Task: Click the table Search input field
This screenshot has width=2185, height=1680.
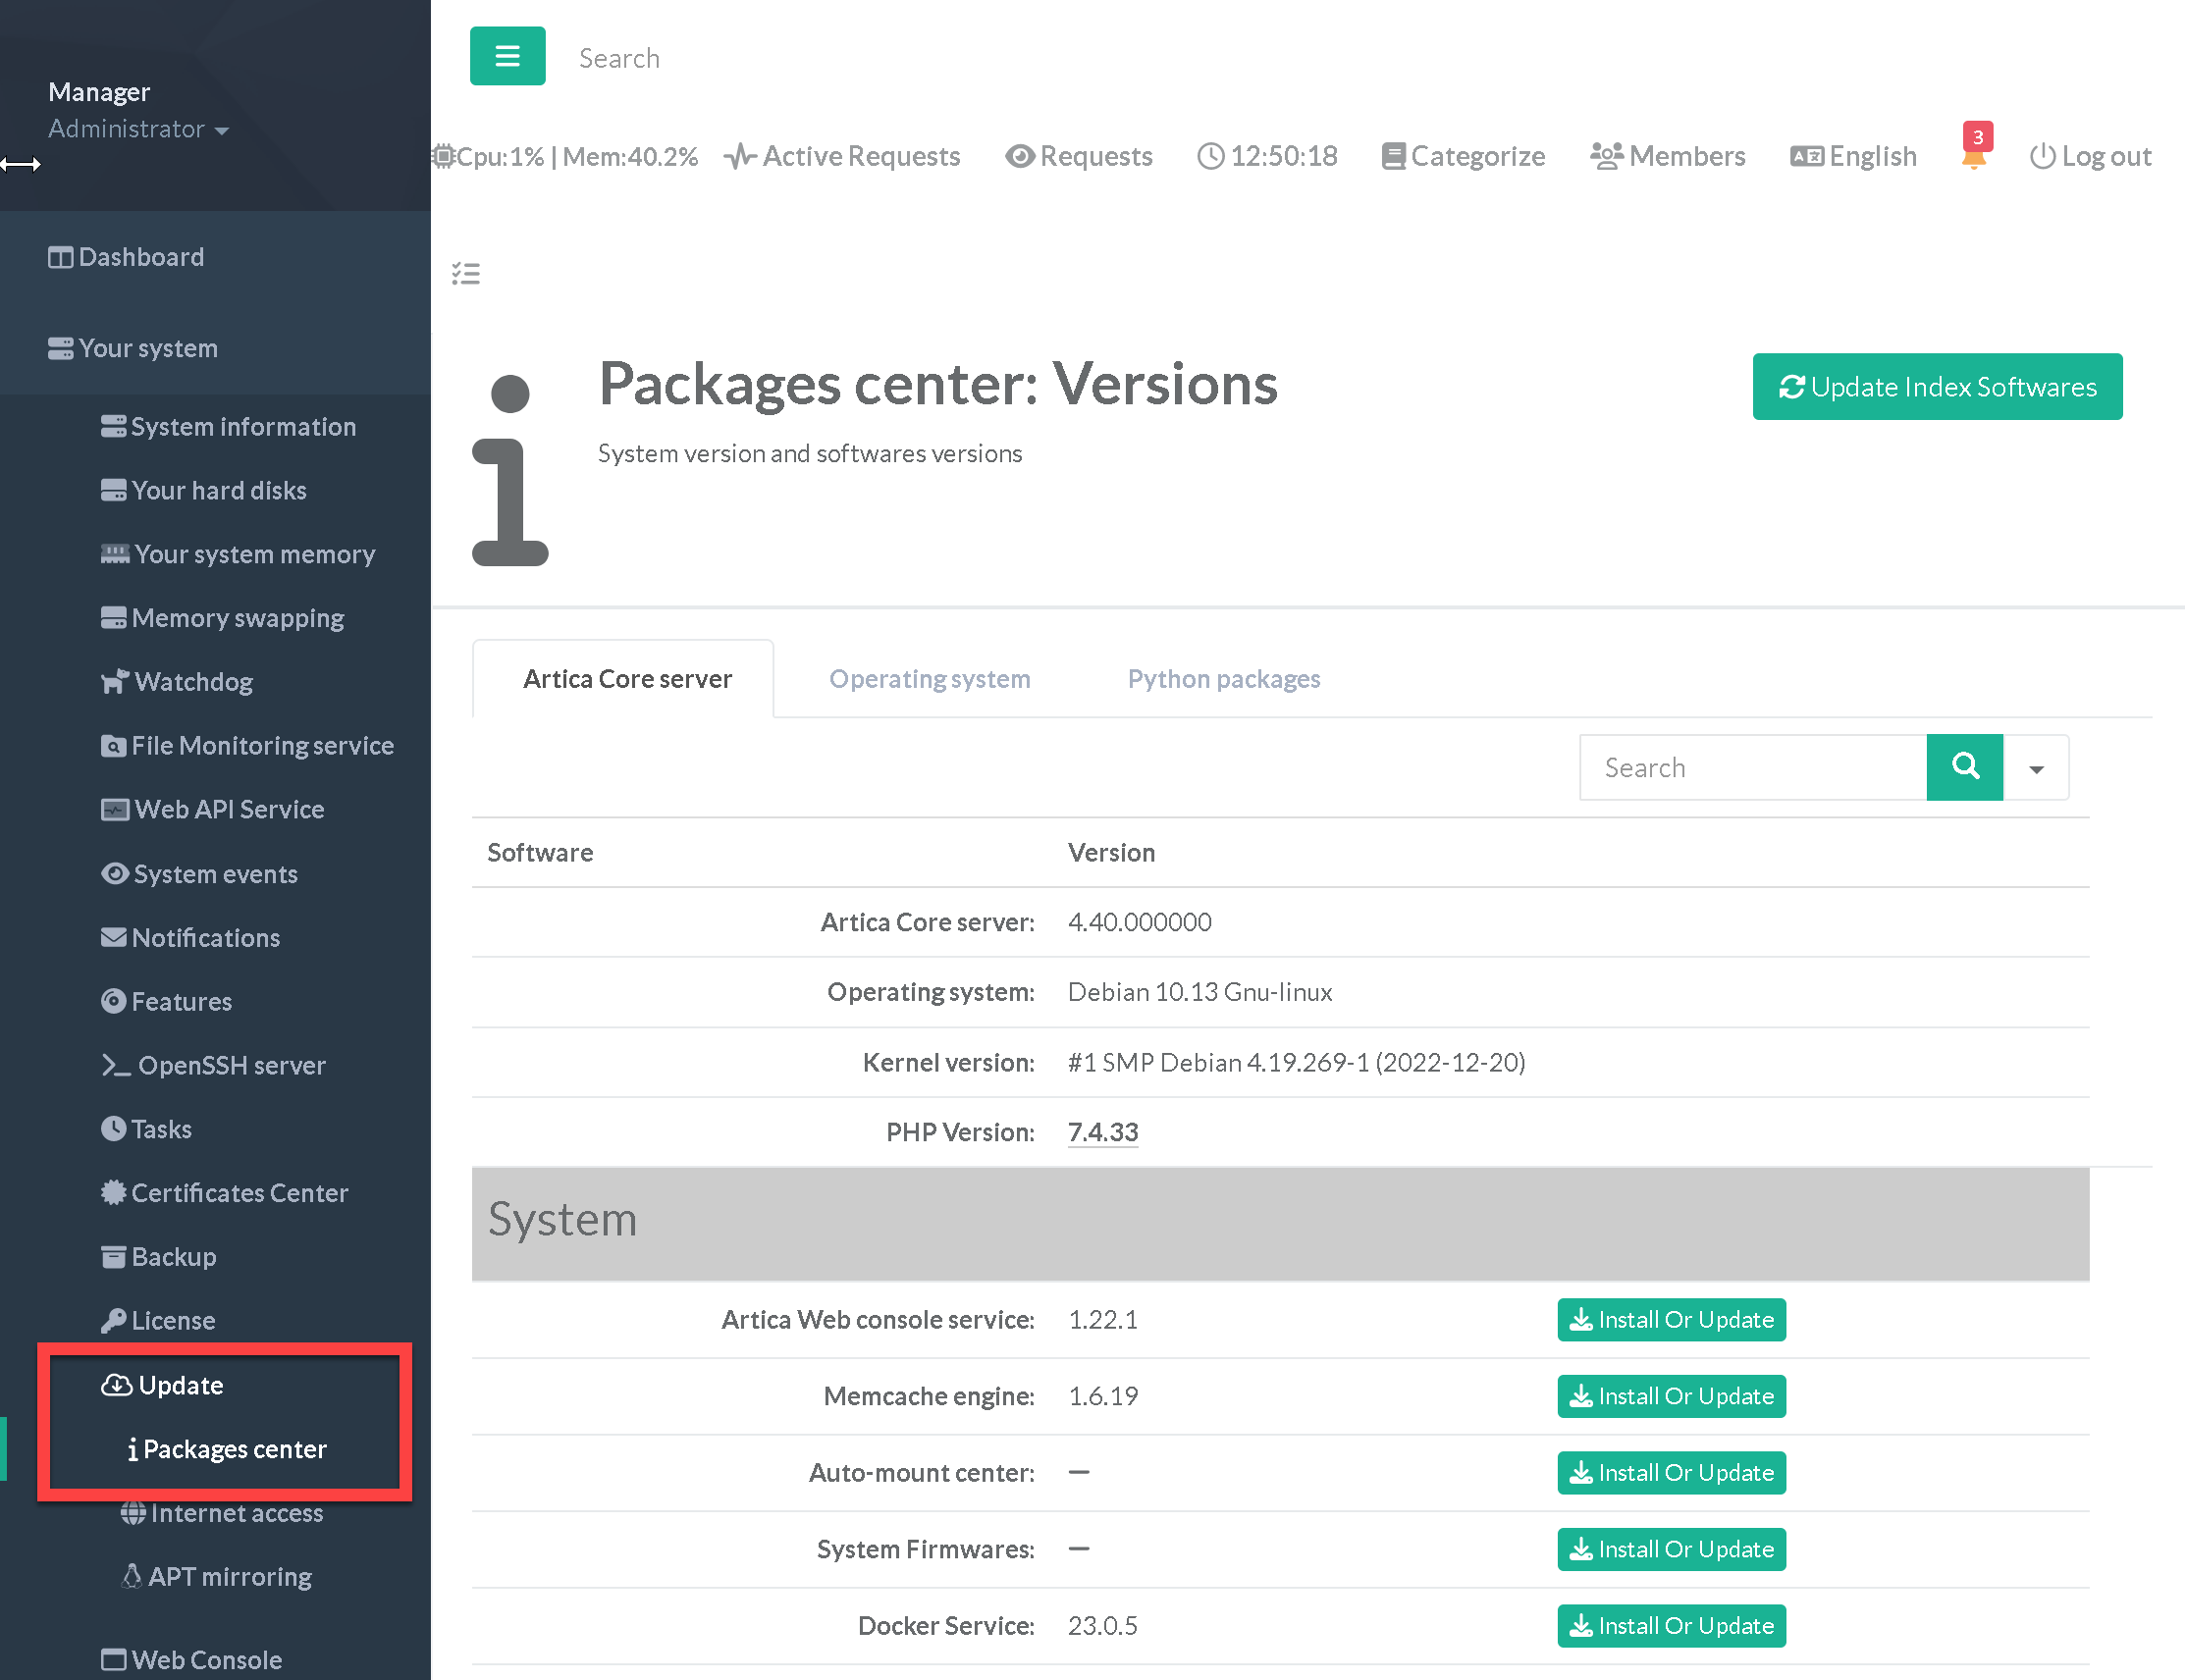Action: pos(1752,767)
